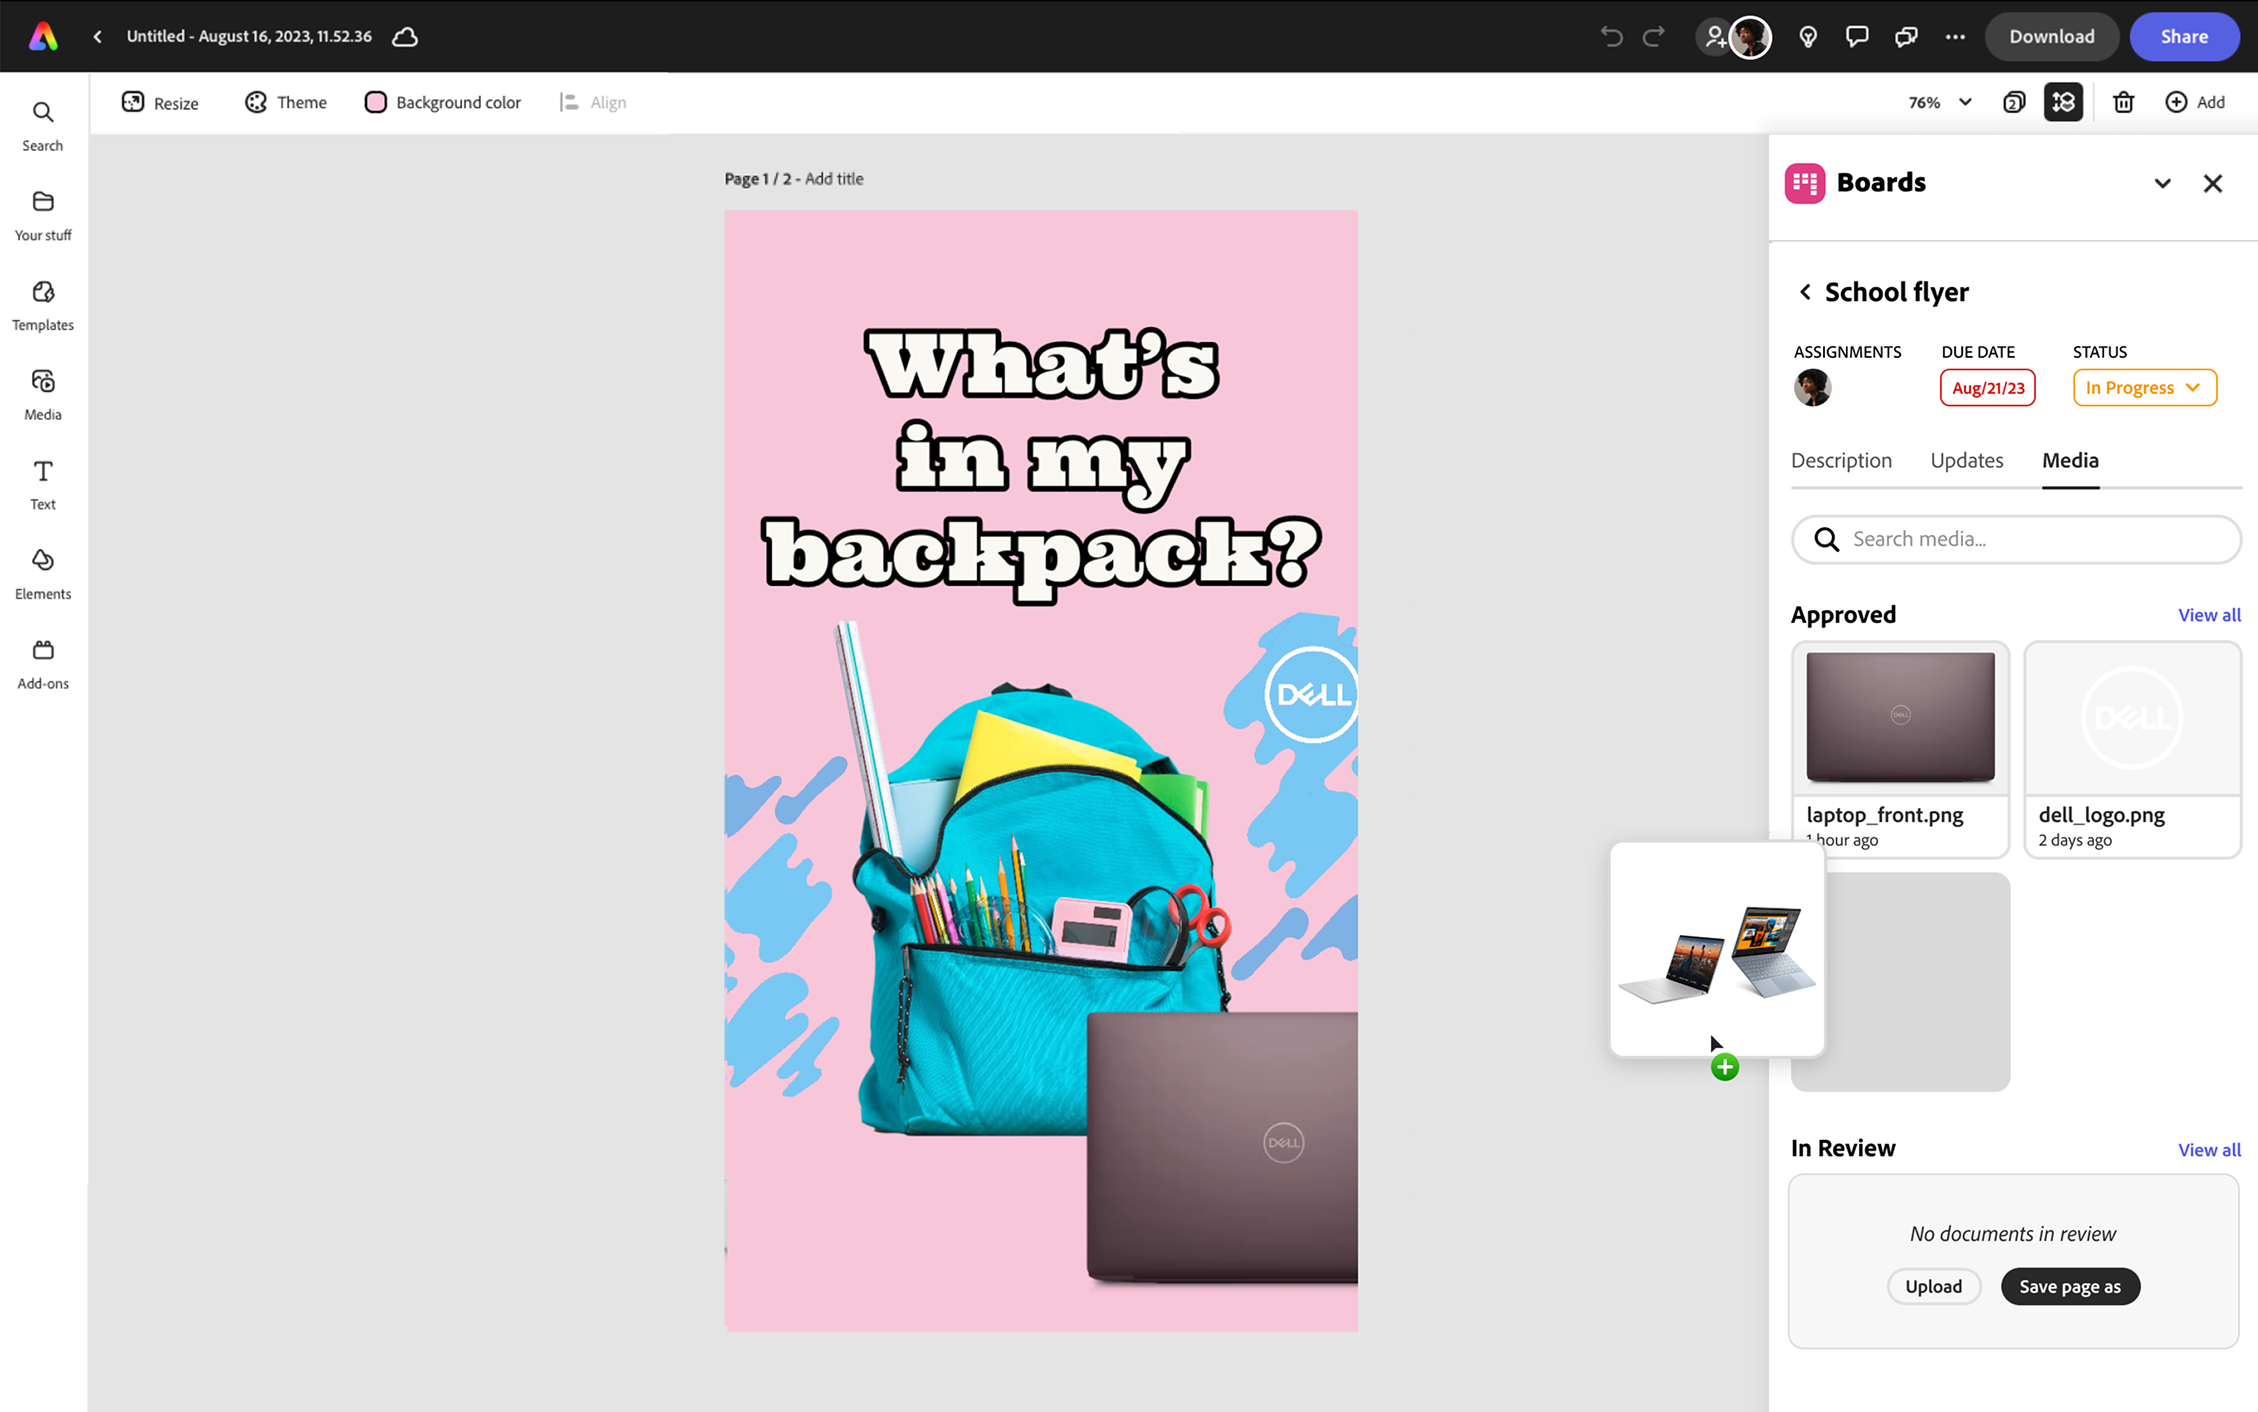Delete the current page with the trash icon
Screen dimensions: 2258x1412
tap(2124, 101)
